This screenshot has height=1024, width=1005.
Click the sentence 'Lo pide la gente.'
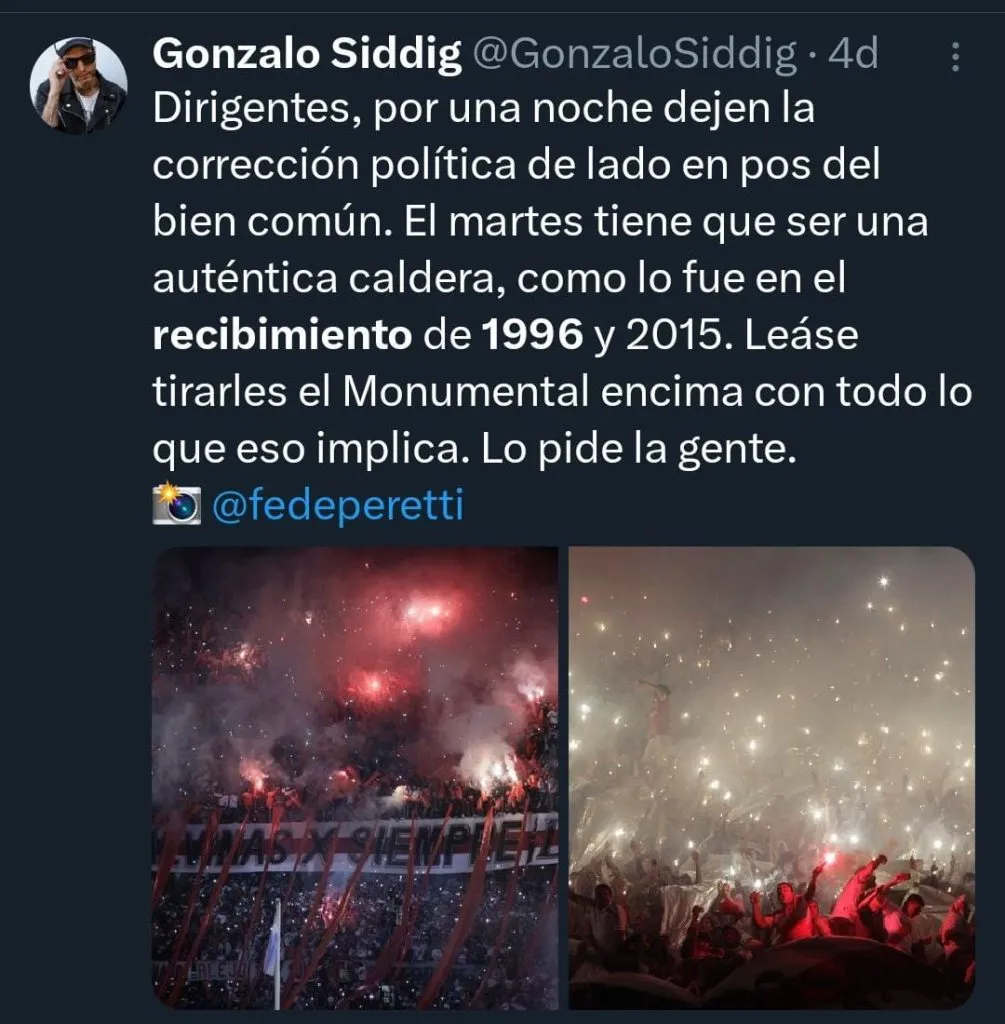pyautogui.click(x=638, y=450)
